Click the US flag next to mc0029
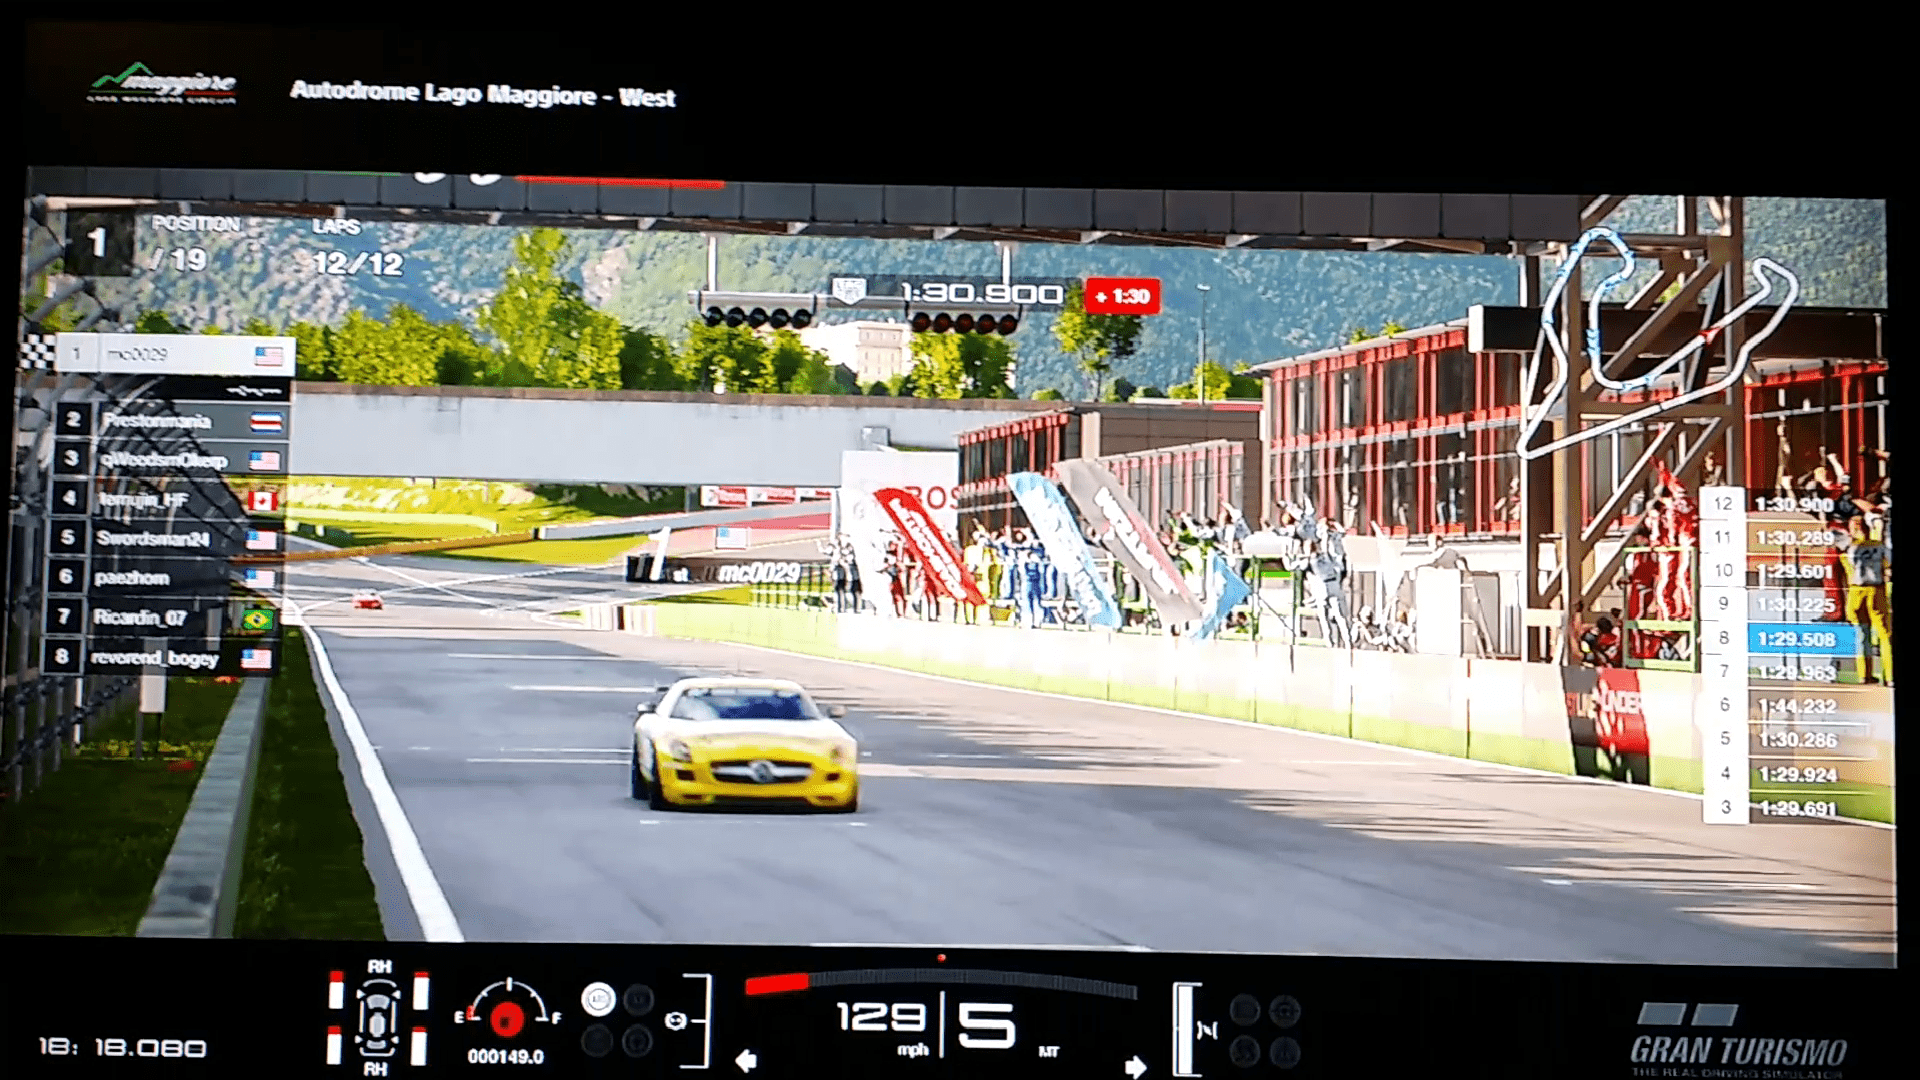The height and width of the screenshot is (1080, 1920). coord(269,355)
